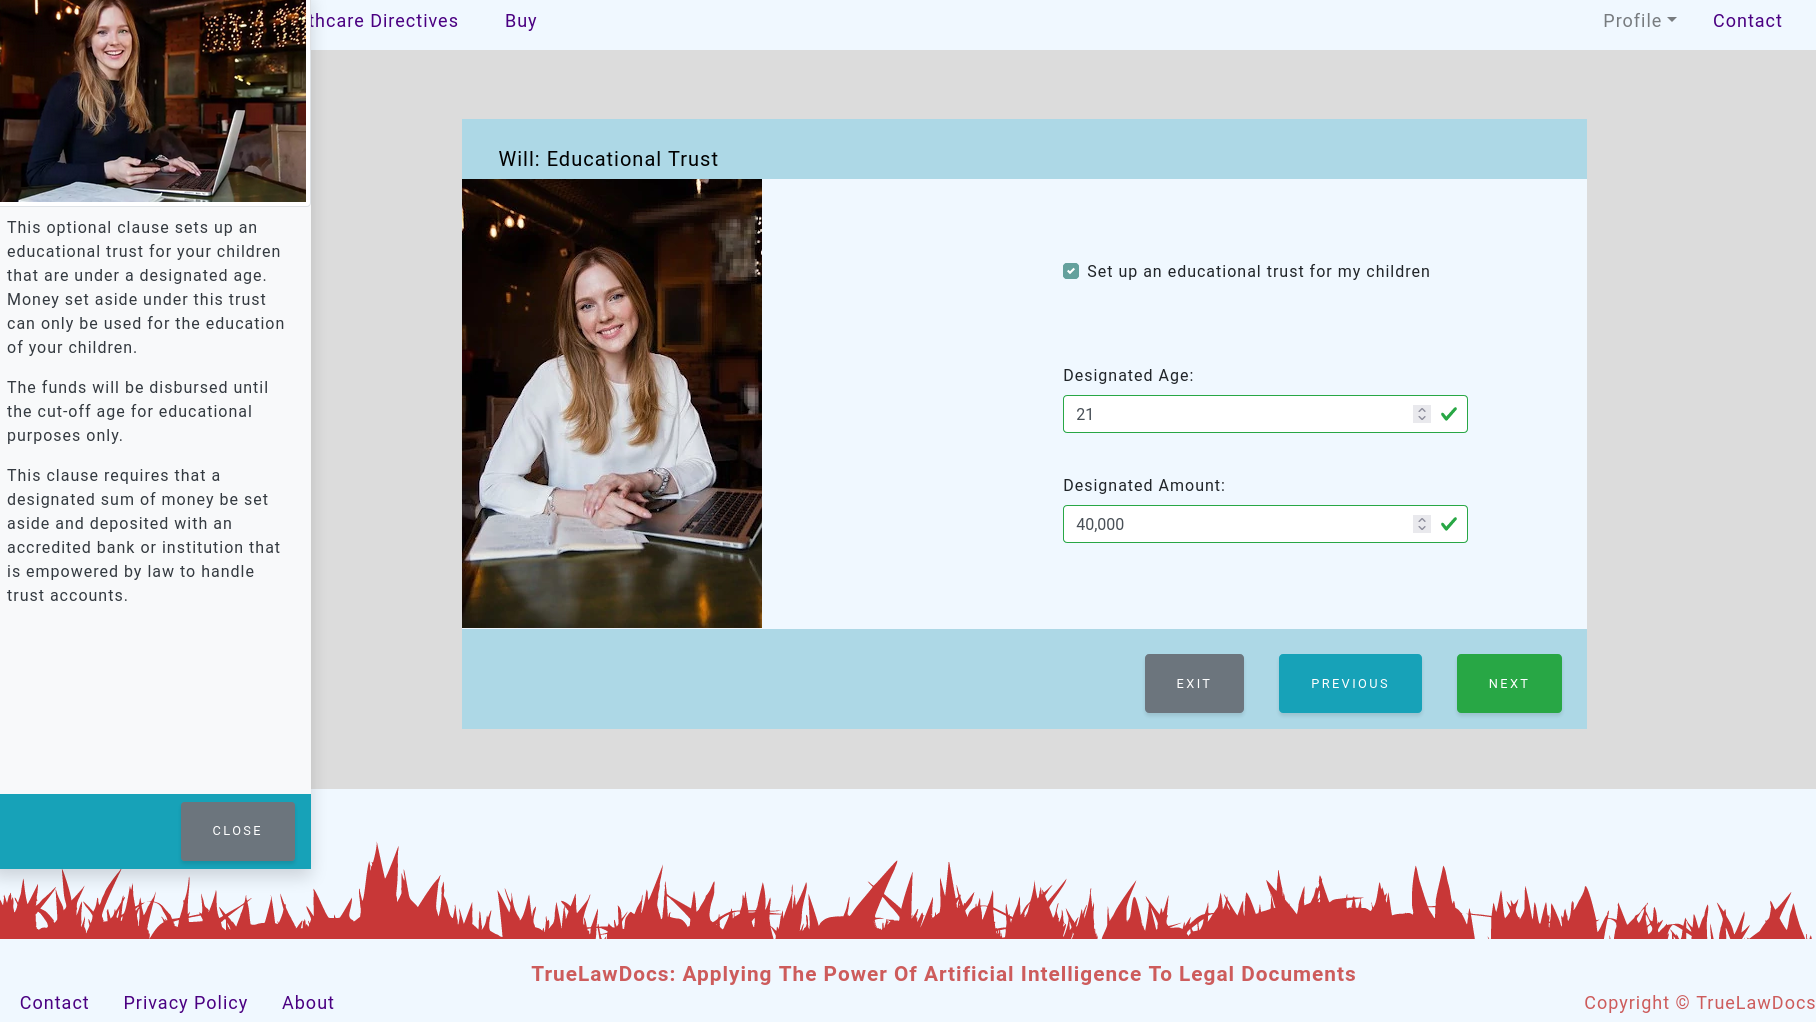
Task: Click the woman photo in the form card
Action: click(612, 404)
